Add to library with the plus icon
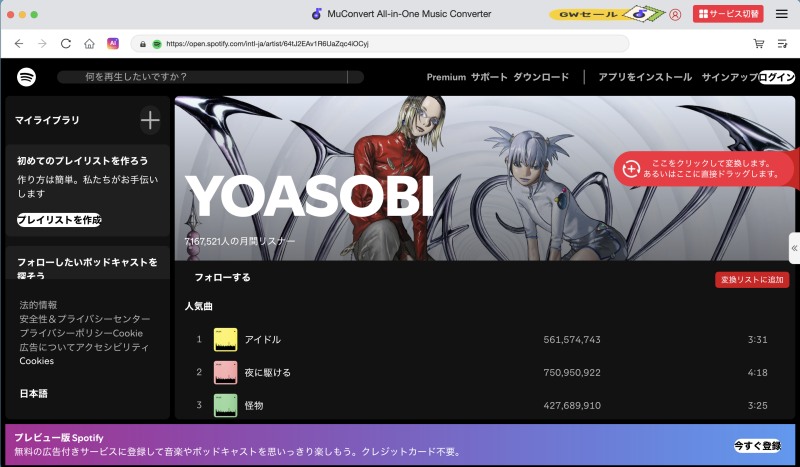 click(x=150, y=120)
